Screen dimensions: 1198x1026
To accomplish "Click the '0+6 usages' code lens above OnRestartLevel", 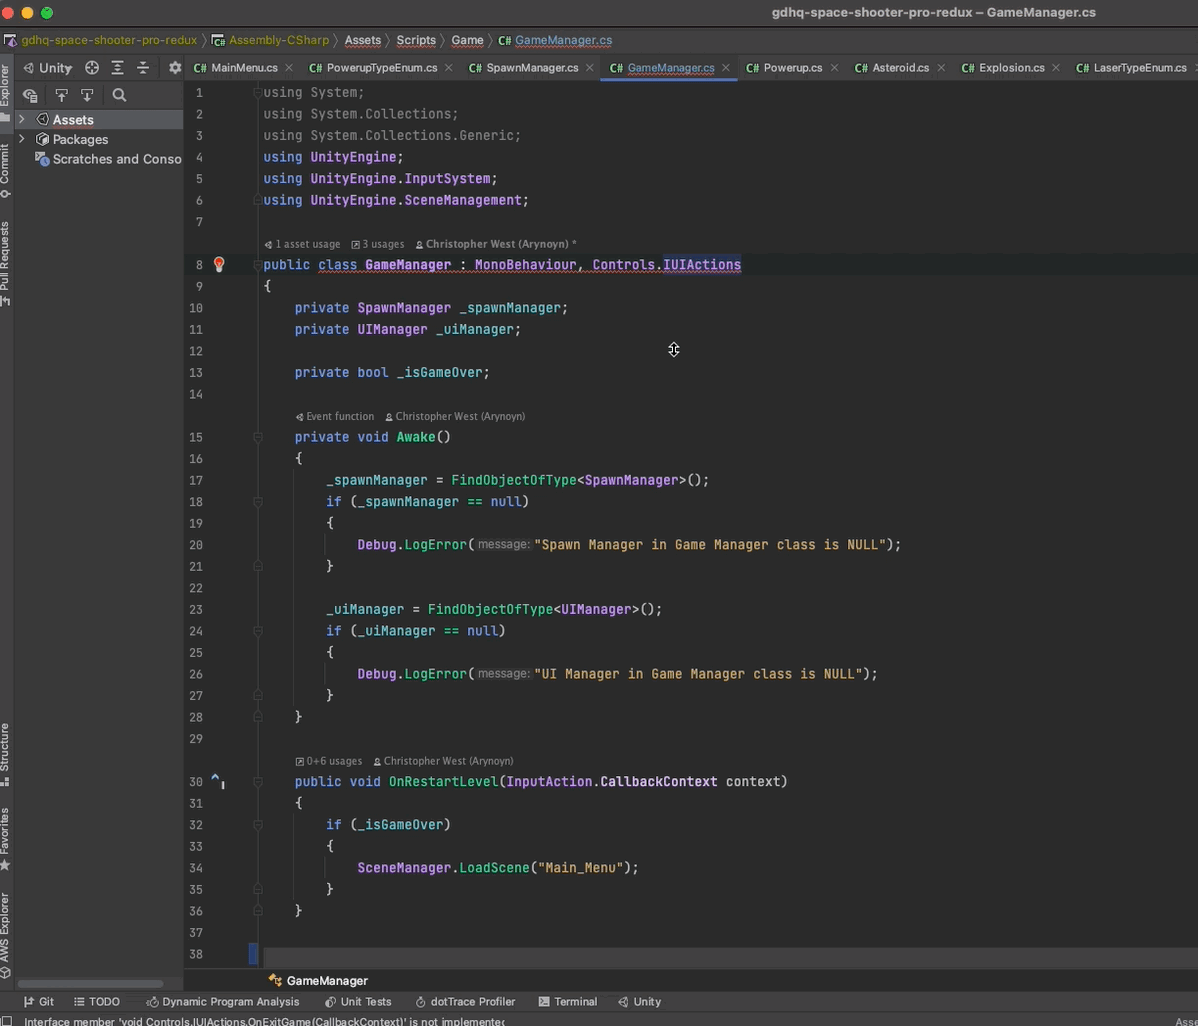I will pos(329,761).
